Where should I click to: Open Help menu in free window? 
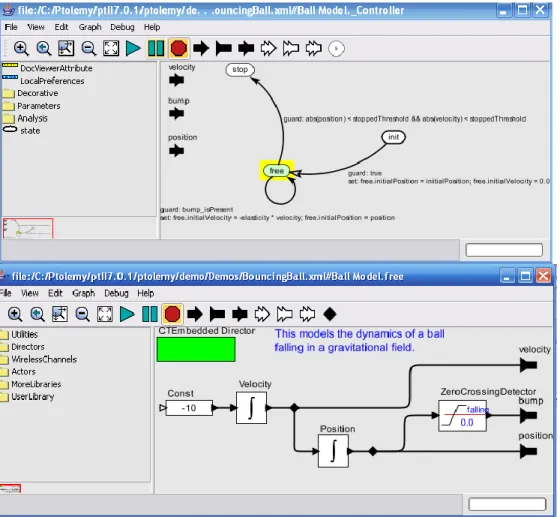[x=146, y=293]
